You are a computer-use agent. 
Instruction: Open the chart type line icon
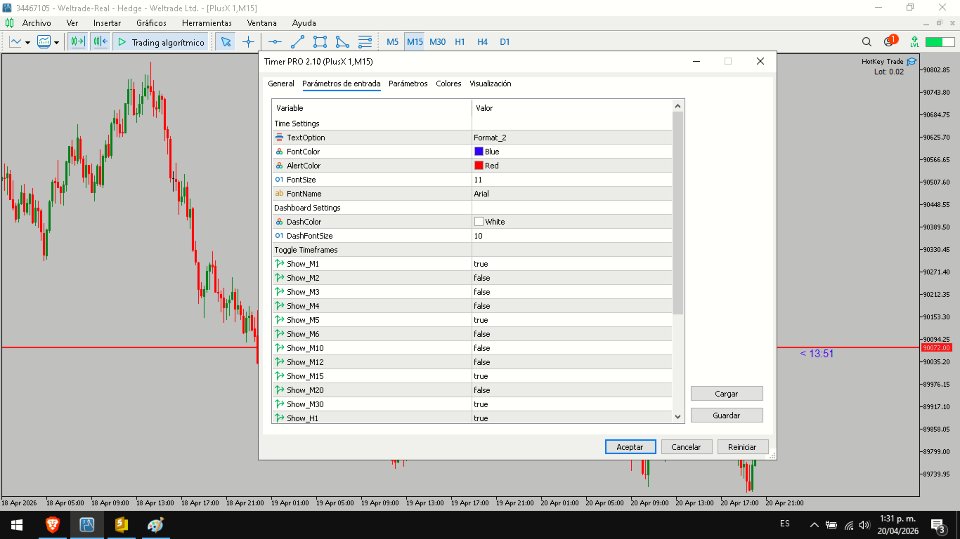(x=15, y=42)
